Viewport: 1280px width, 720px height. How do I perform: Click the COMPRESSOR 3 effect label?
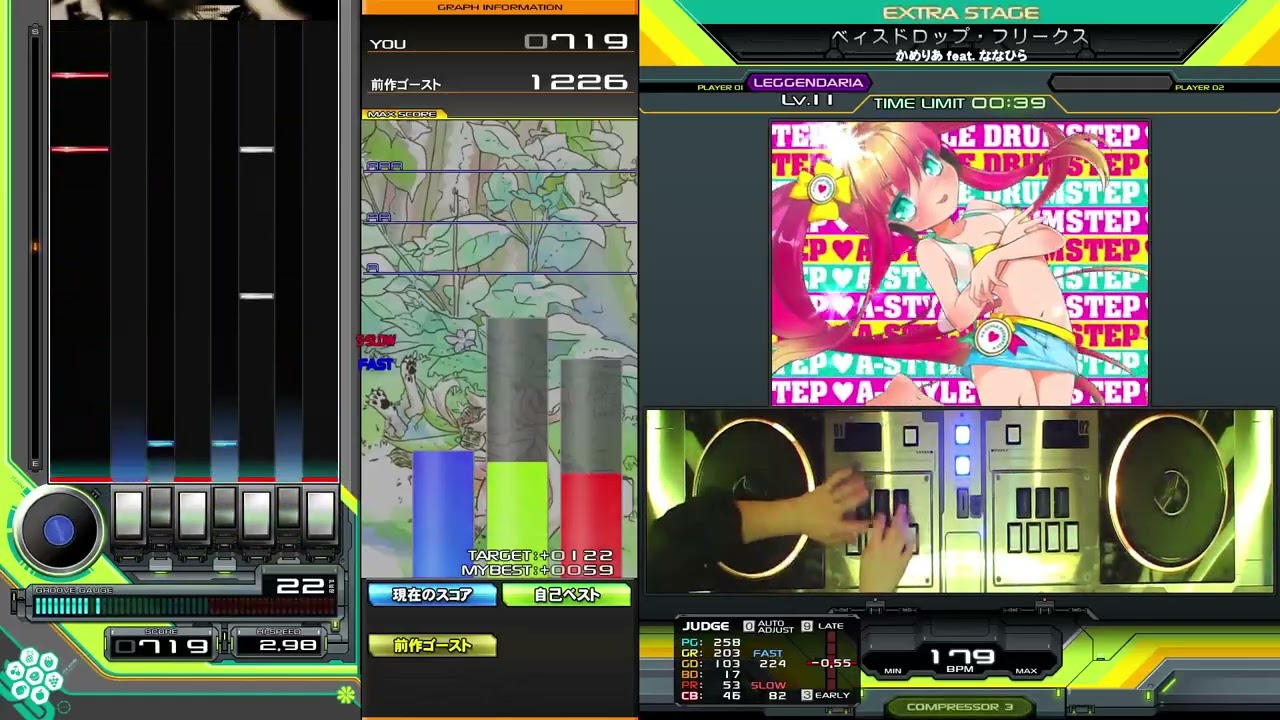point(959,707)
